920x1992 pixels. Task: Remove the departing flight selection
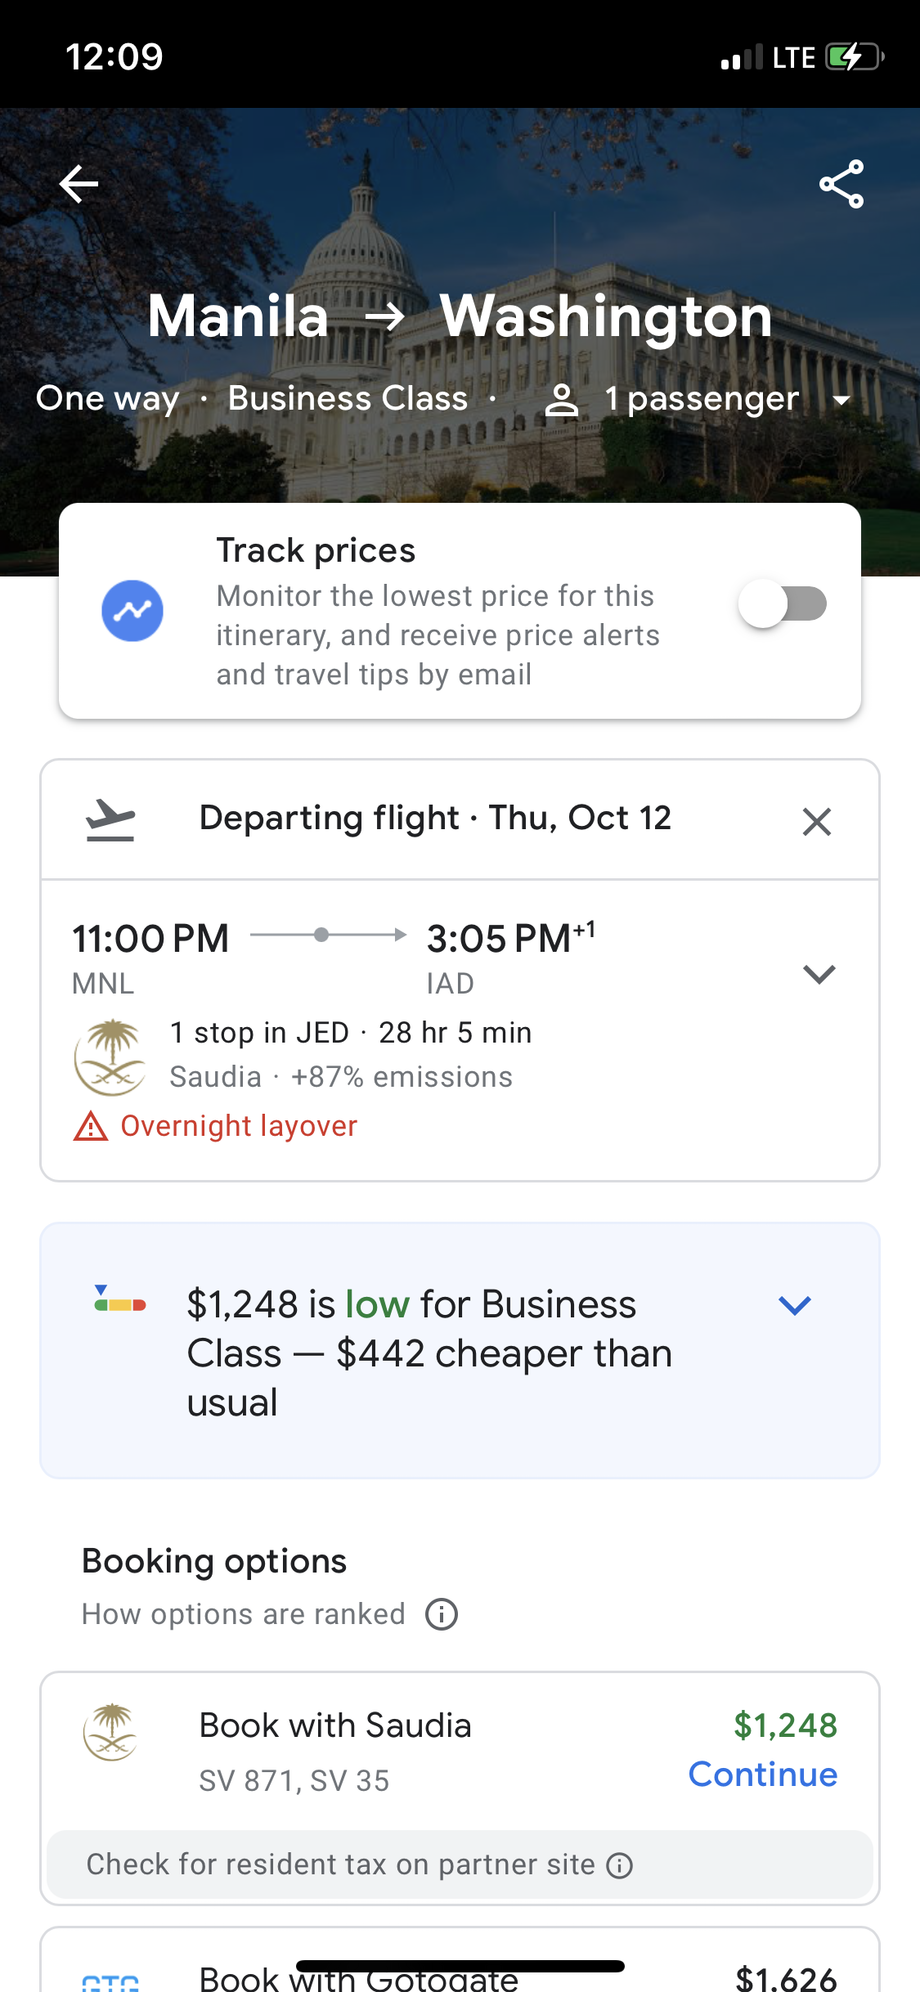(817, 822)
